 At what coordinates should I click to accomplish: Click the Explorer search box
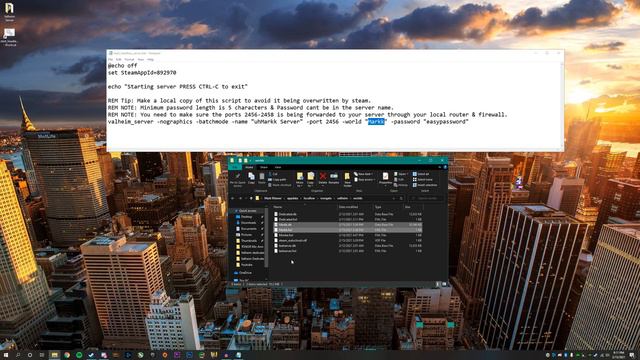[x=427, y=198]
